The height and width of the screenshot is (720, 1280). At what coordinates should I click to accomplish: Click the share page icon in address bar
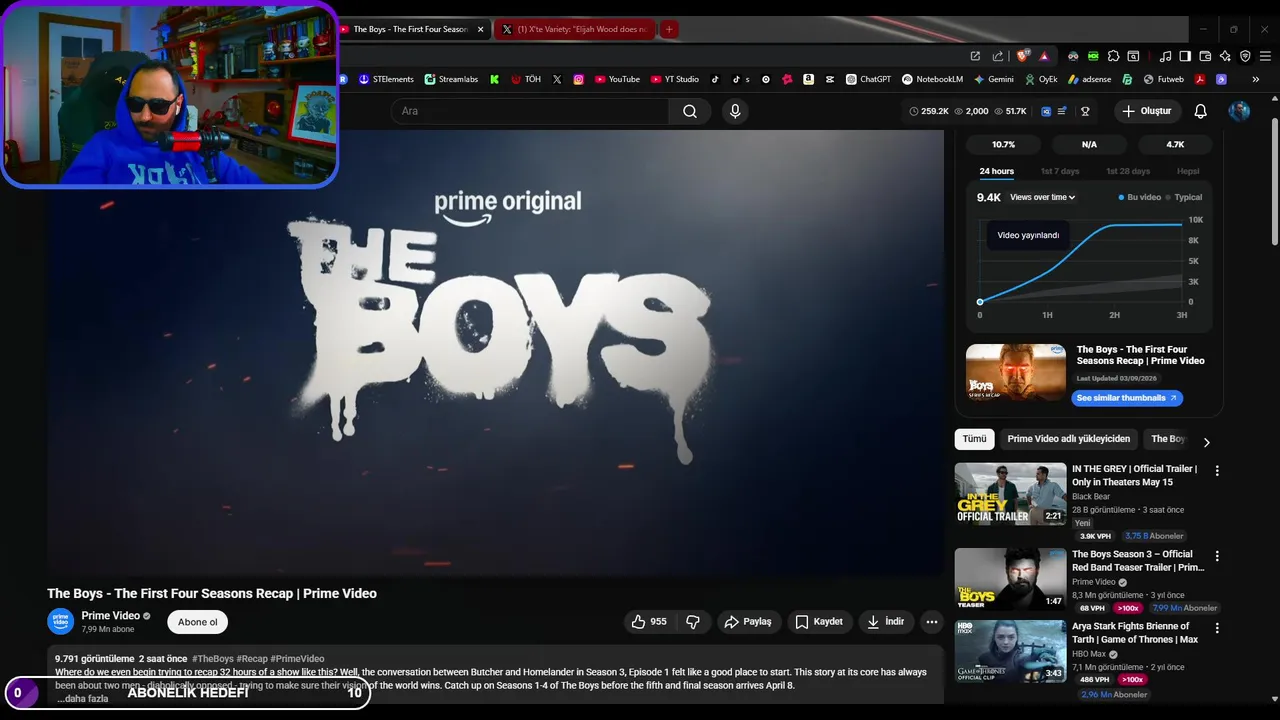click(997, 56)
